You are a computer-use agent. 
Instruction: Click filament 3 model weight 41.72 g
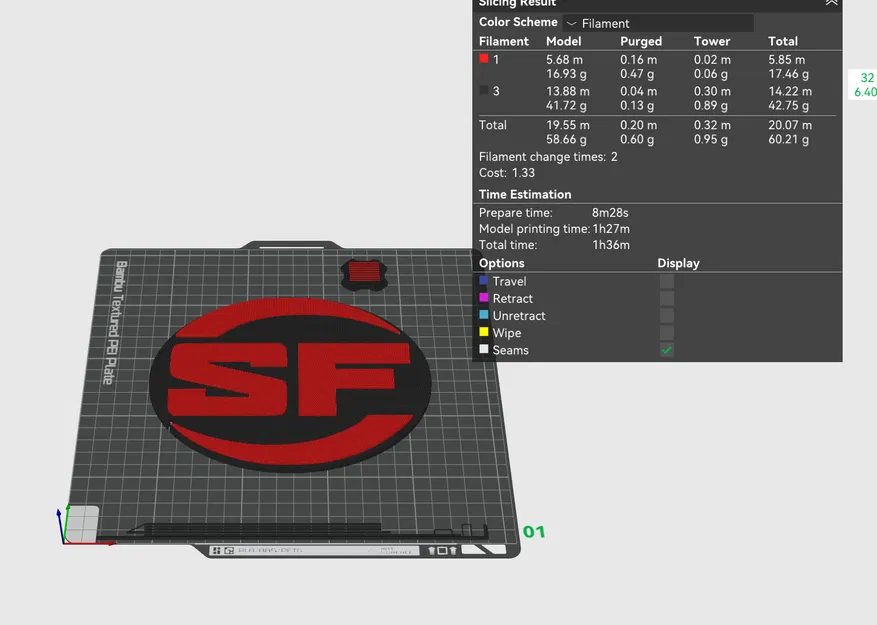tap(566, 105)
